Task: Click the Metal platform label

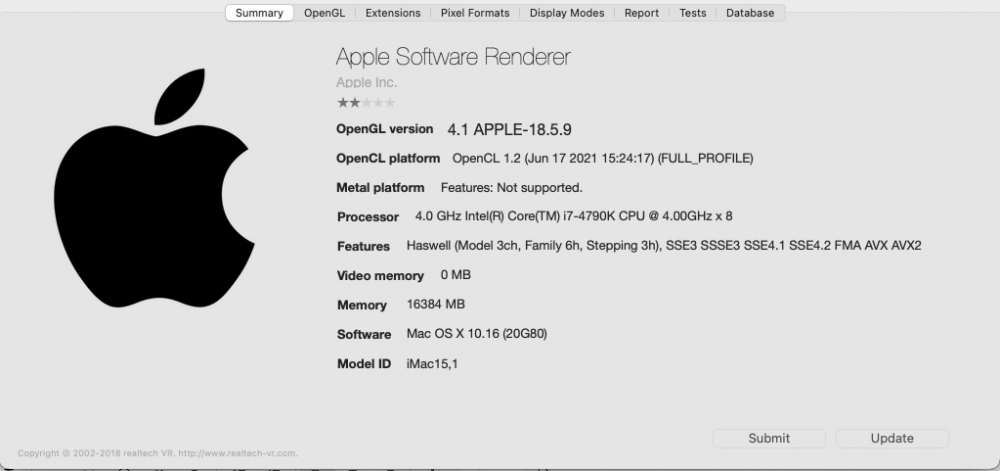Action: coord(380,187)
